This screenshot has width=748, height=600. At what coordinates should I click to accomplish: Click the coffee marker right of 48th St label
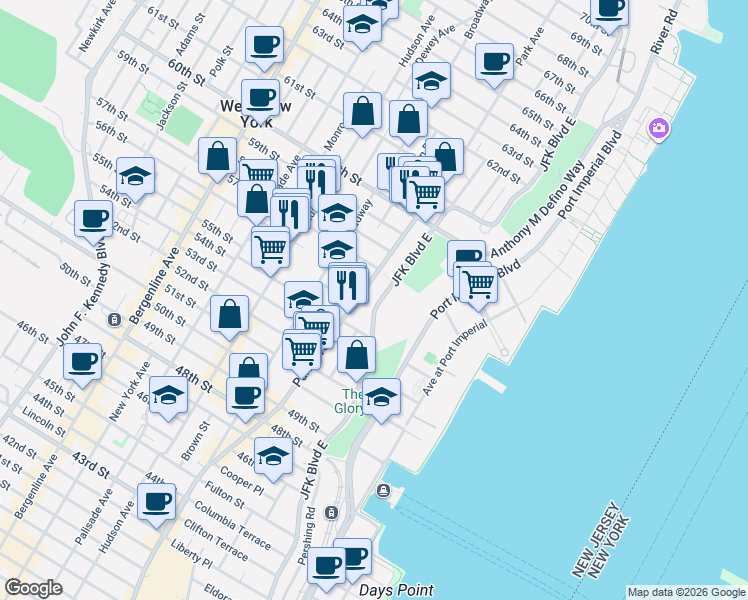245,398
